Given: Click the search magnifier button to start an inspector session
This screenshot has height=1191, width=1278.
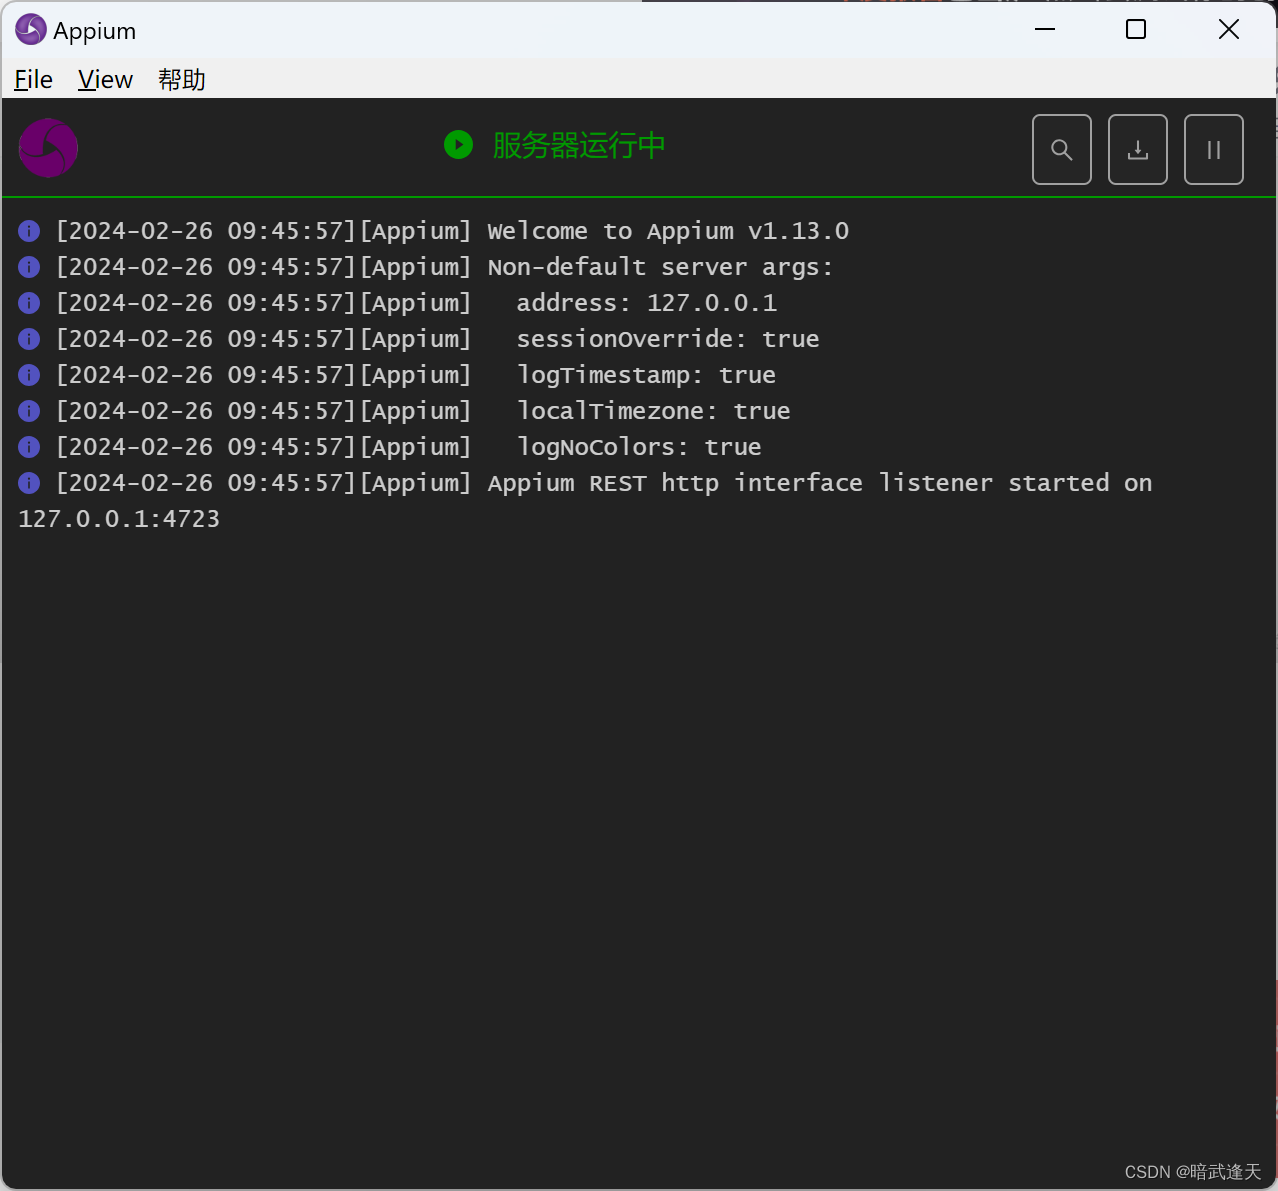Looking at the screenshot, I should click(x=1062, y=150).
